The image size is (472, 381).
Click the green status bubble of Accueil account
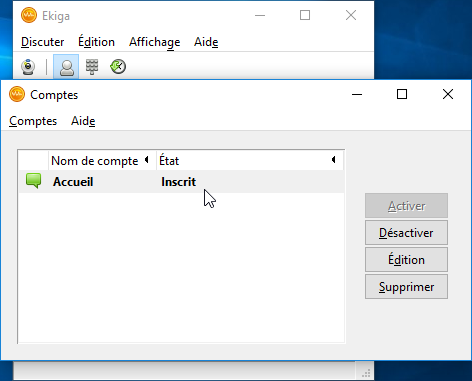[33, 181]
